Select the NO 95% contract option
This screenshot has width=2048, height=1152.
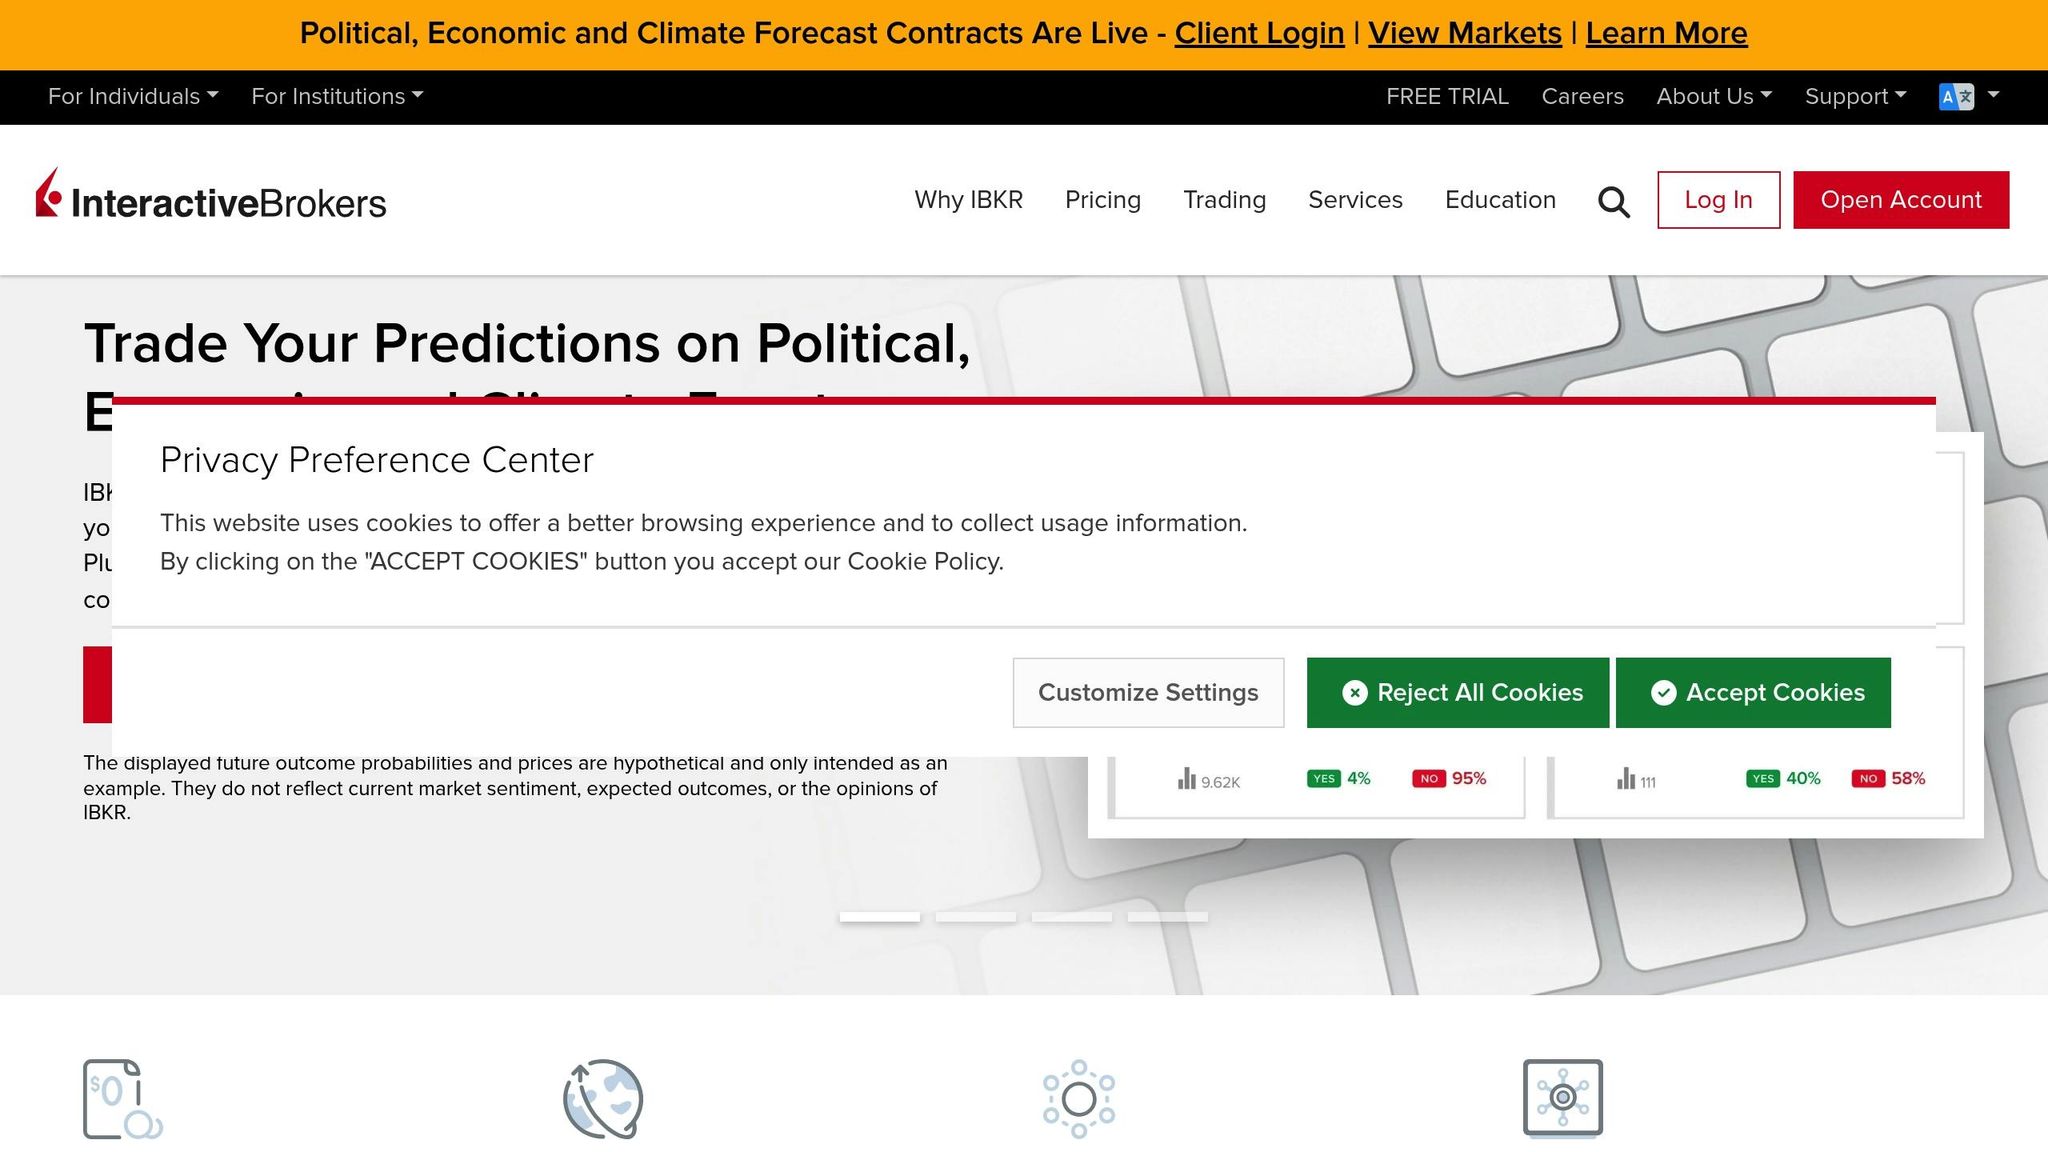click(x=1449, y=779)
